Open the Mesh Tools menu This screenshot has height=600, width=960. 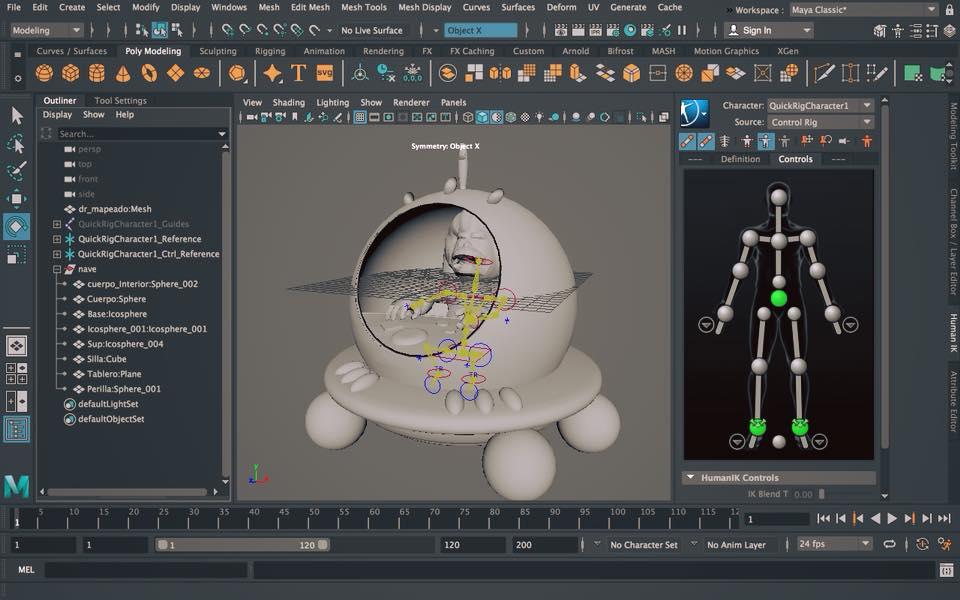click(x=363, y=7)
